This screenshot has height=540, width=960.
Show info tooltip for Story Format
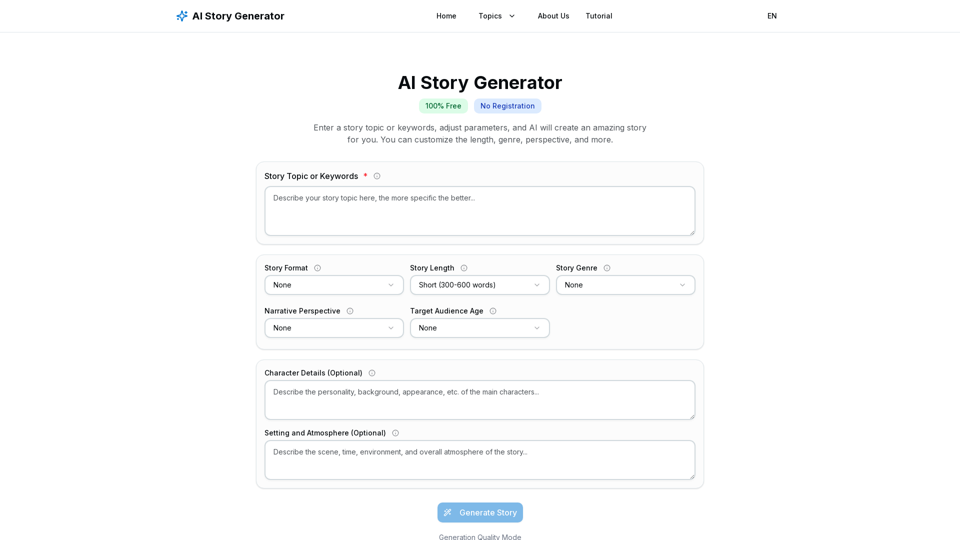click(x=317, y=268)
